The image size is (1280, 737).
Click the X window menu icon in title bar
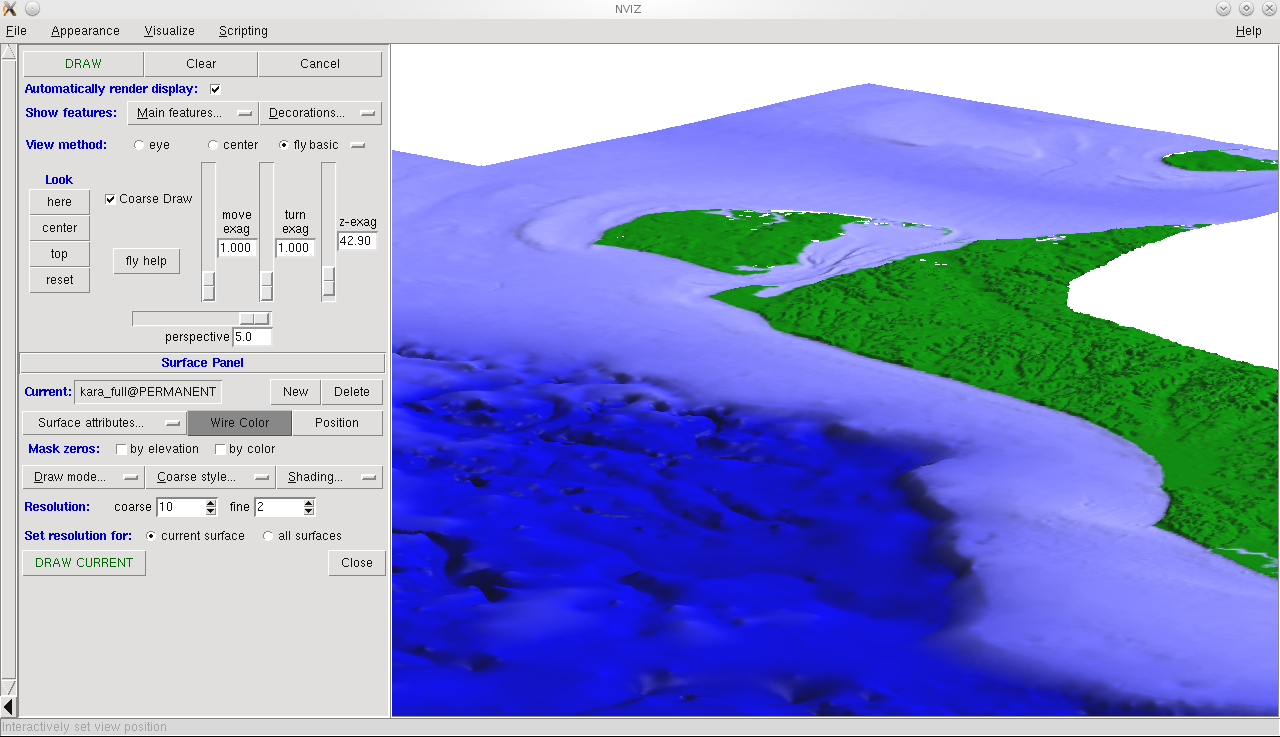[x=10, y=9]
